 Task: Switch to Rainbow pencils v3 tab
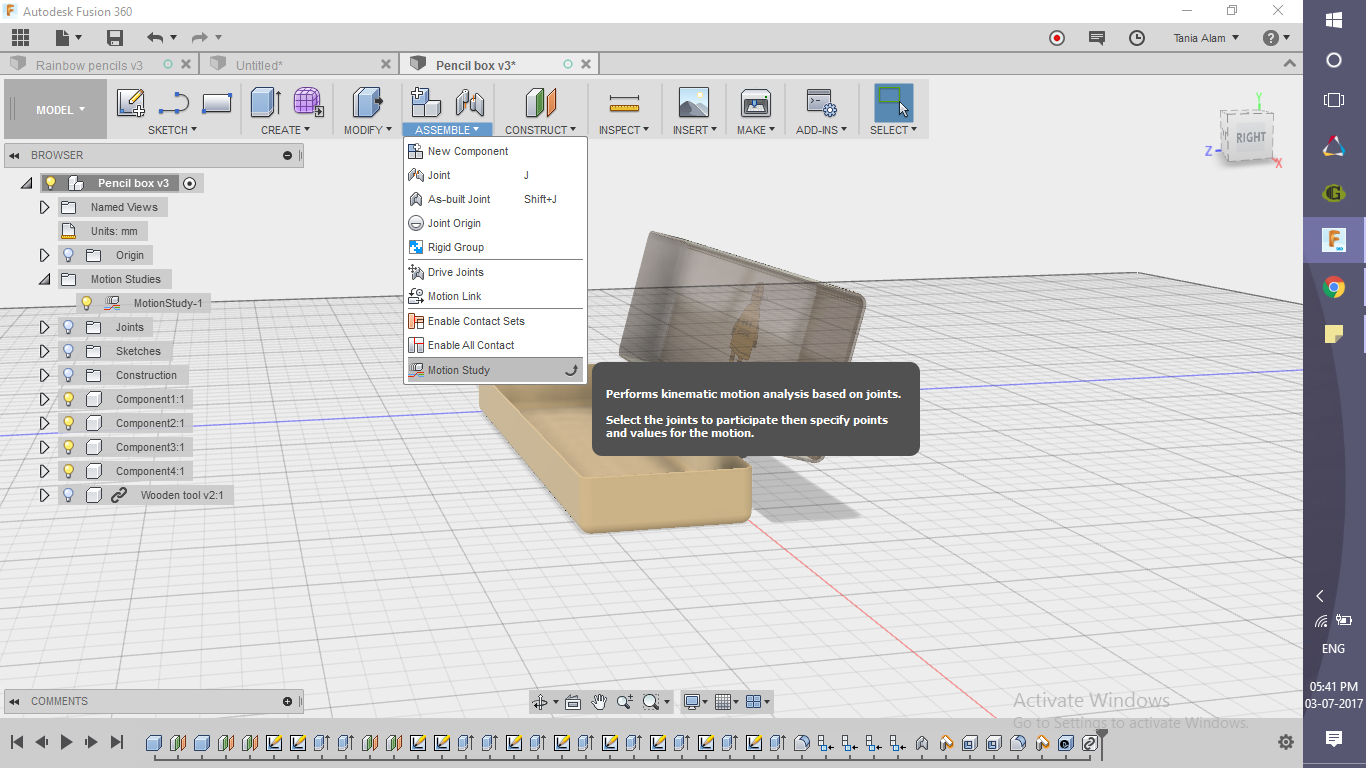click(x=89, y=65)
